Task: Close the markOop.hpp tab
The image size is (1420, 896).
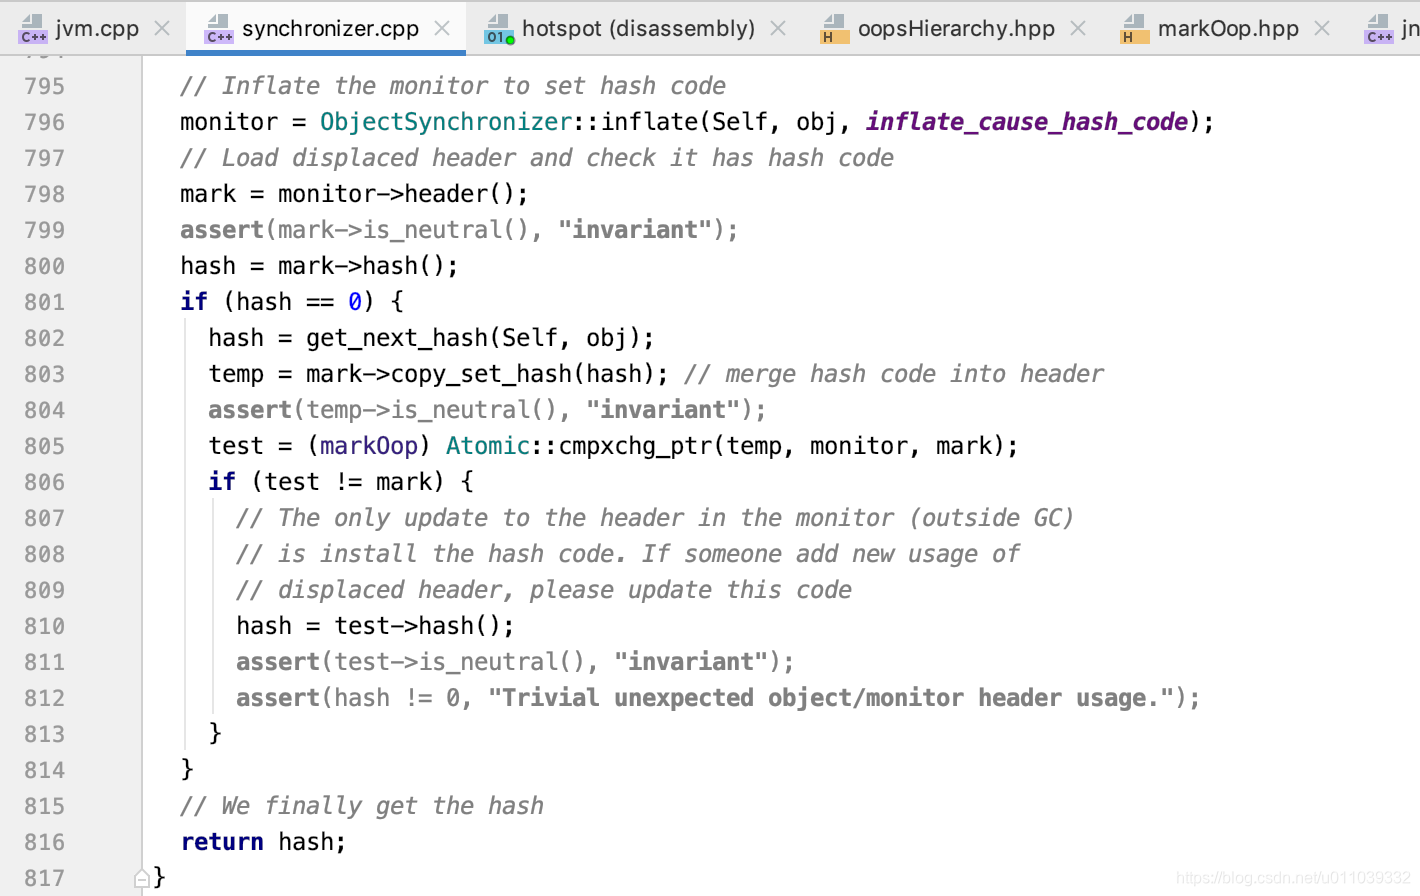Action: pyautogui.click(x=1322, y=28)
